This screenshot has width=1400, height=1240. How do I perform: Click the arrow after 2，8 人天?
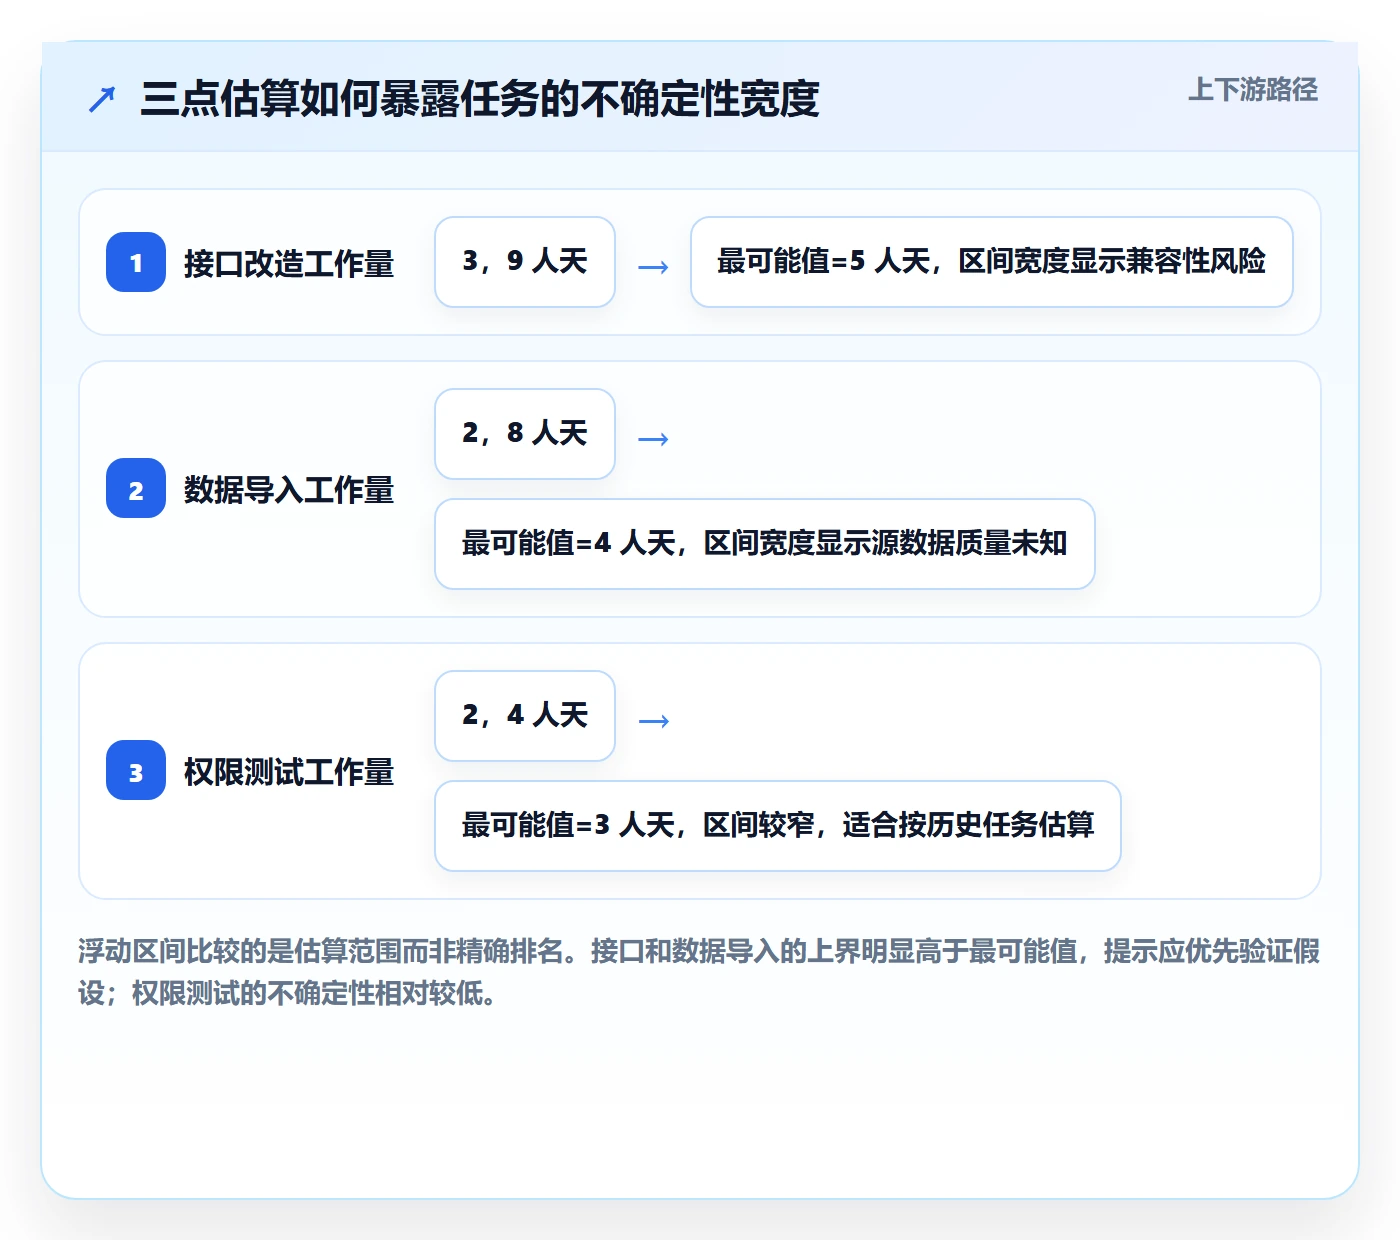653,439
